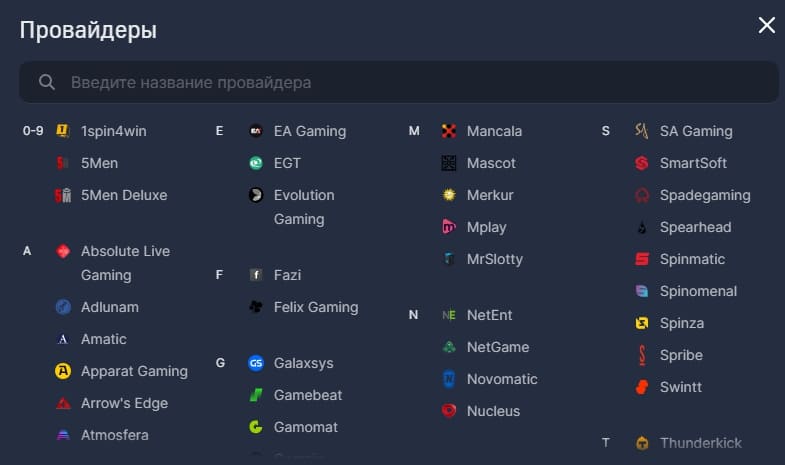The image size is (785, 465).
Task: Select the Mplay pink icon
Action: pyautogui.click(x=449, y=227)
